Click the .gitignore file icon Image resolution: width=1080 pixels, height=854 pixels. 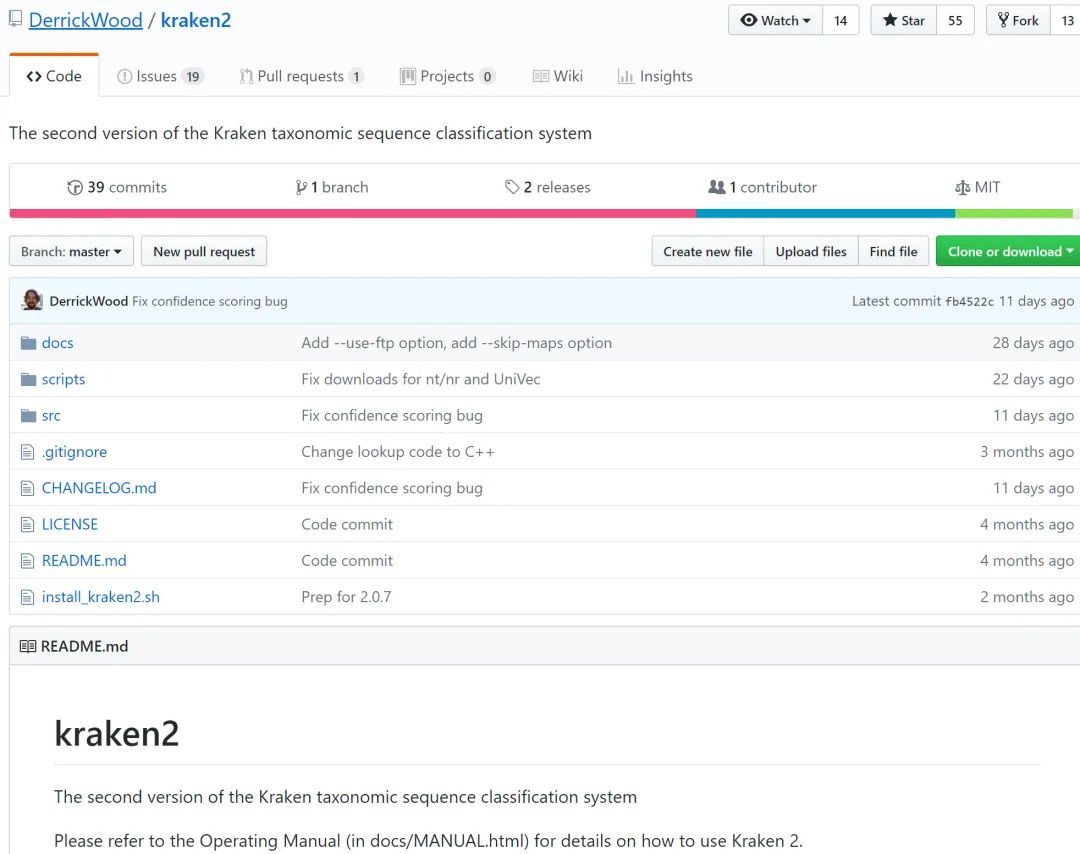point(28,452)
